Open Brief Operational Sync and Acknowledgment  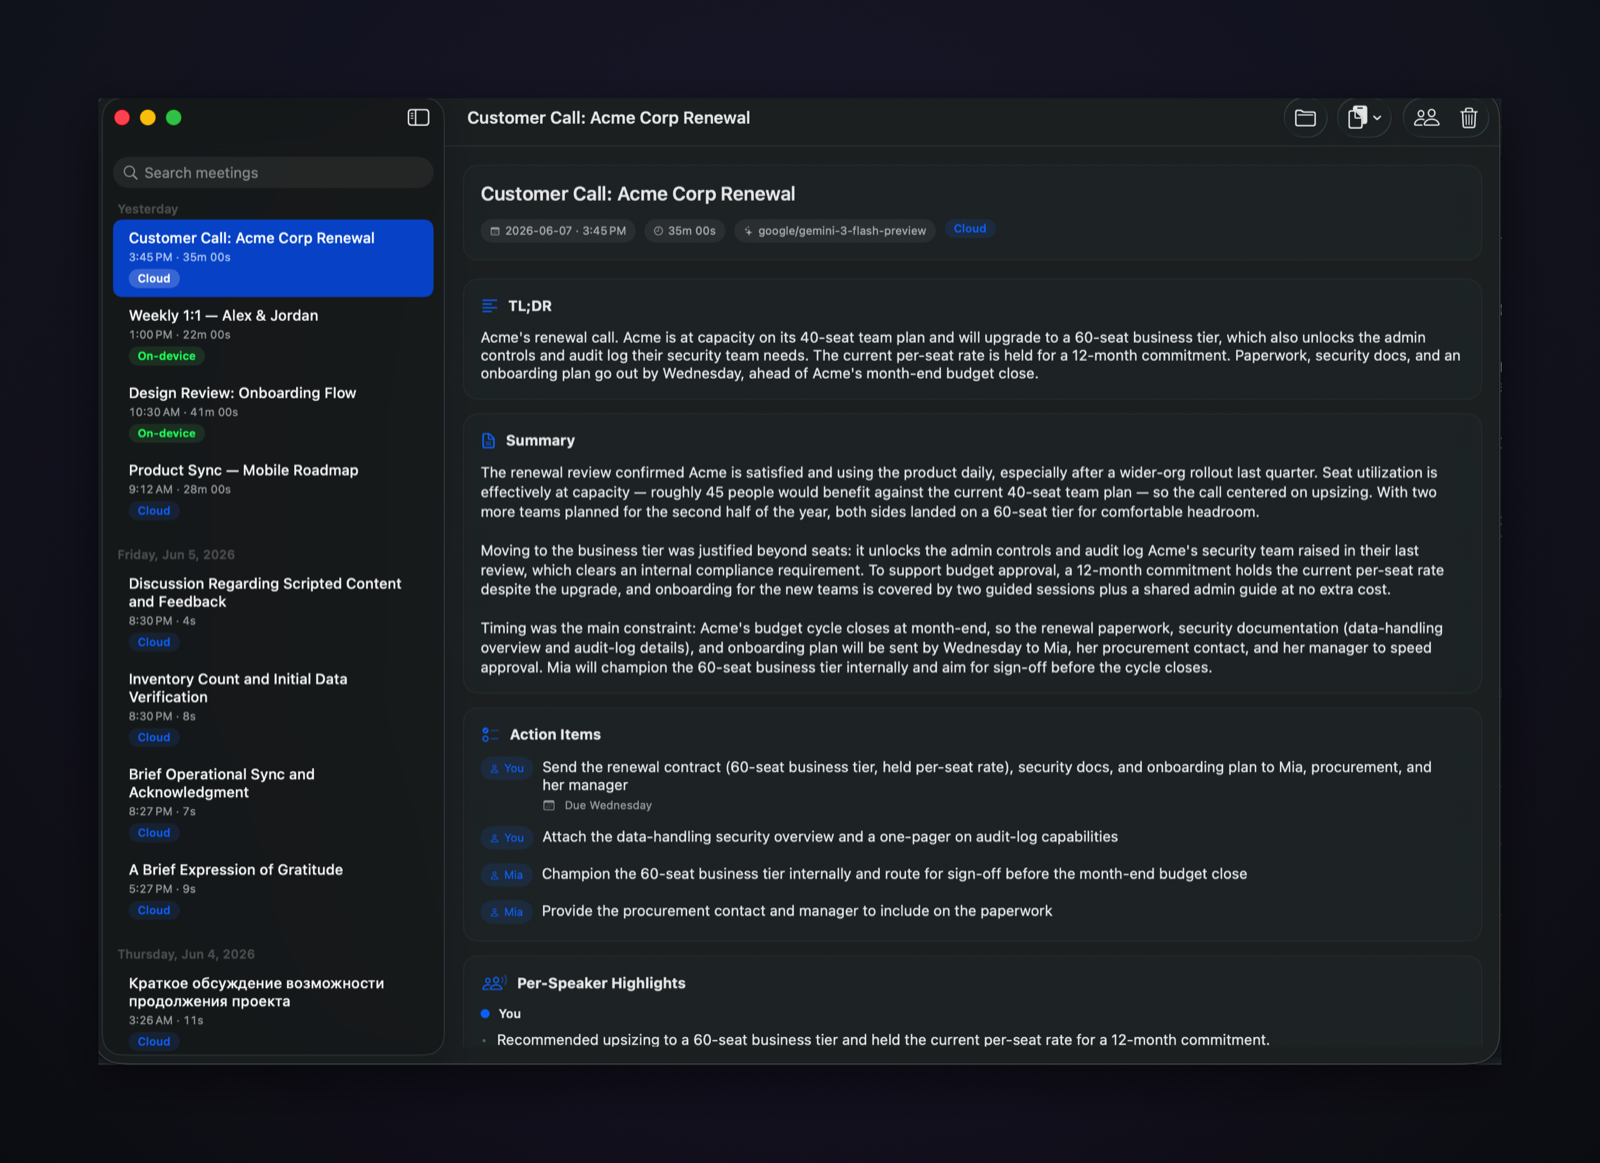click(273, 803)
